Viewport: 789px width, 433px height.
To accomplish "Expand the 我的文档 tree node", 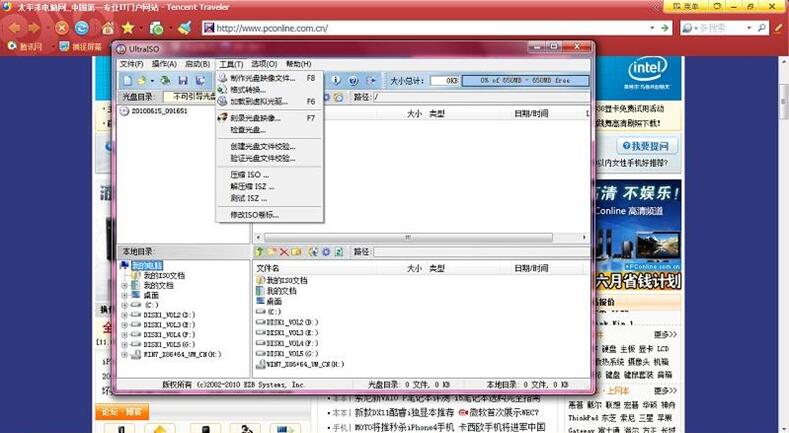I will point(124,285).
